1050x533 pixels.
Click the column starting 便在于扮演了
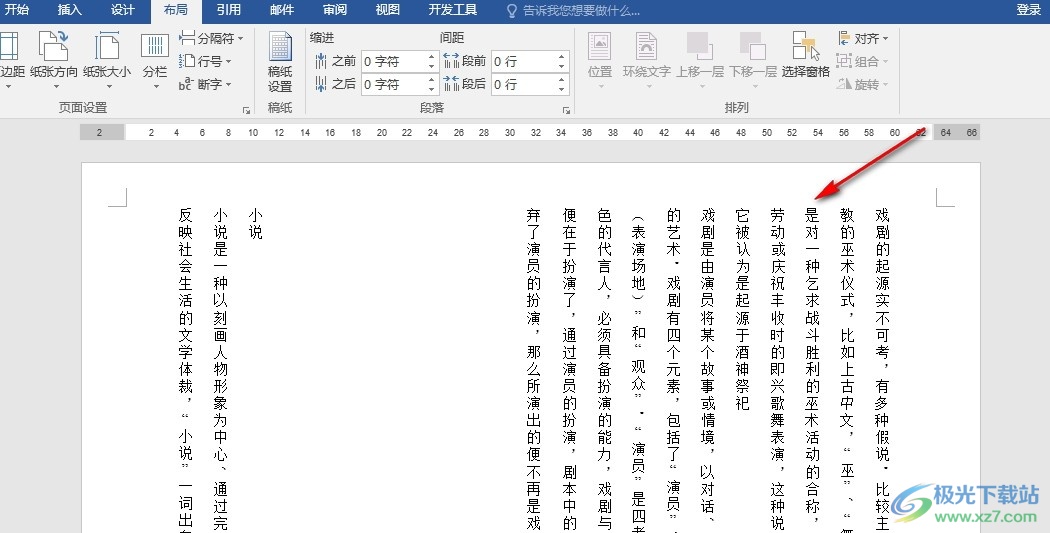point(569,370)
